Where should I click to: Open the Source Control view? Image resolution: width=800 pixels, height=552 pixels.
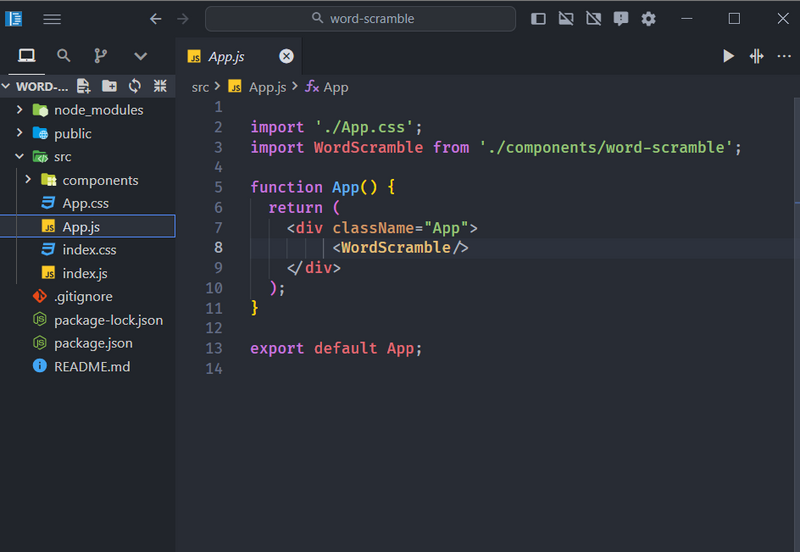(x=101, y=56)
